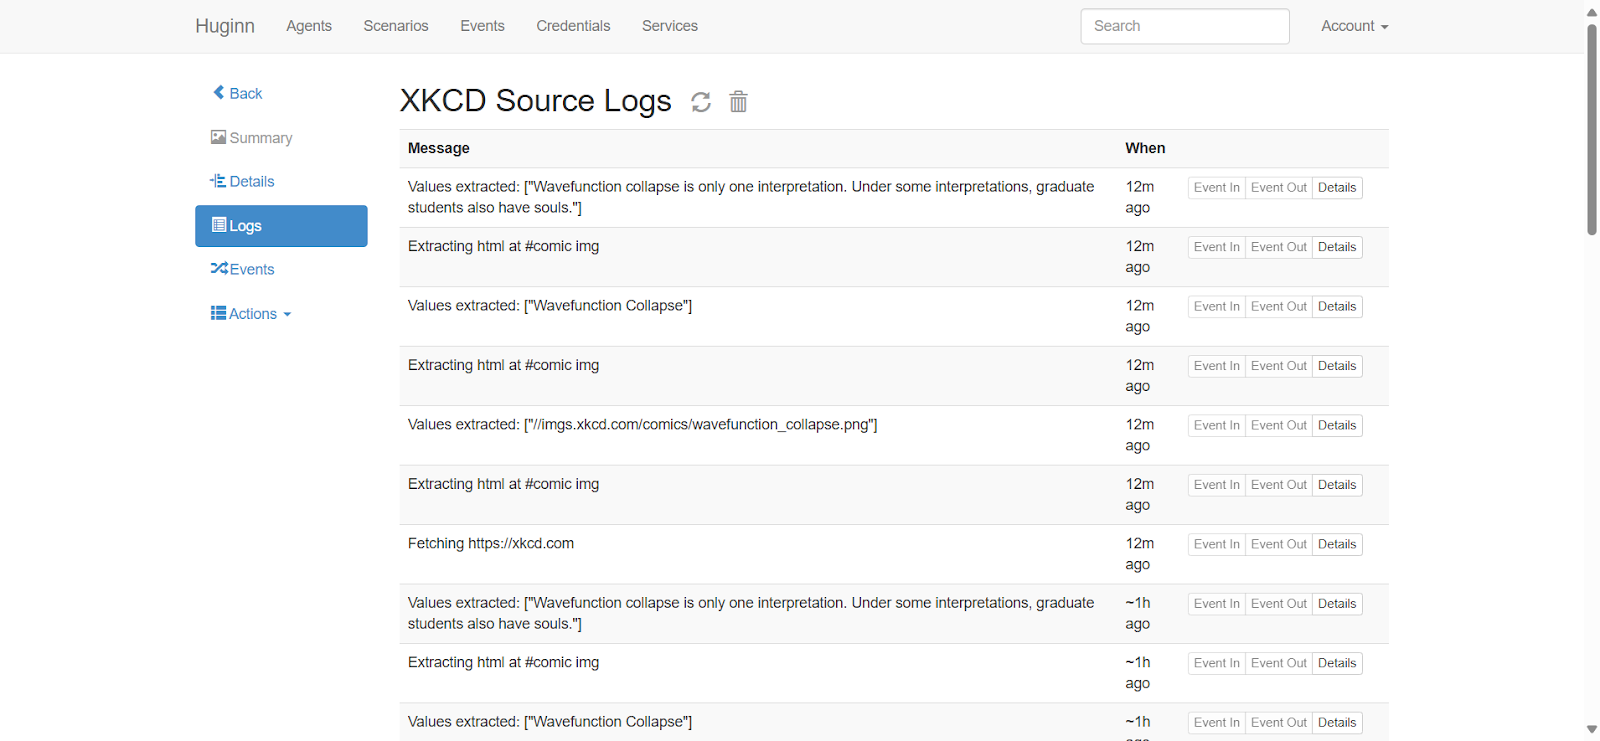Click Event In for first souls log row

coord(1216,188)
